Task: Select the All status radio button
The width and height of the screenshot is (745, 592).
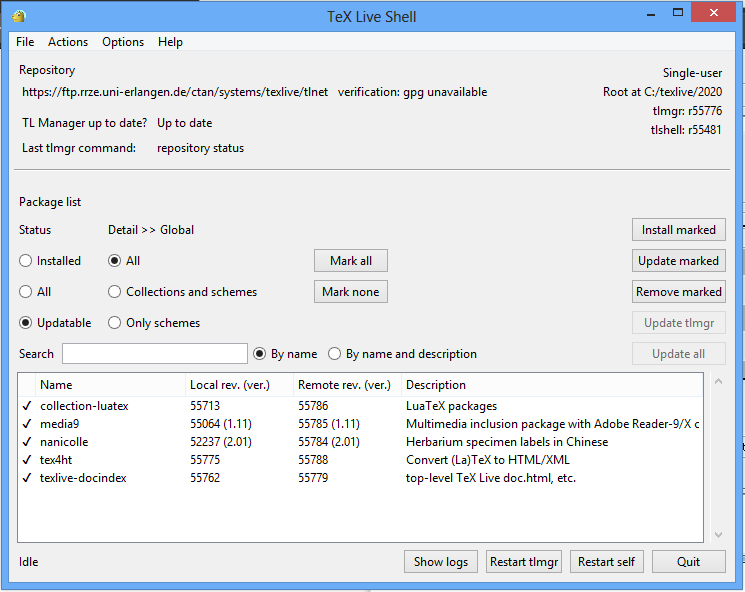Action: (25, 292)
